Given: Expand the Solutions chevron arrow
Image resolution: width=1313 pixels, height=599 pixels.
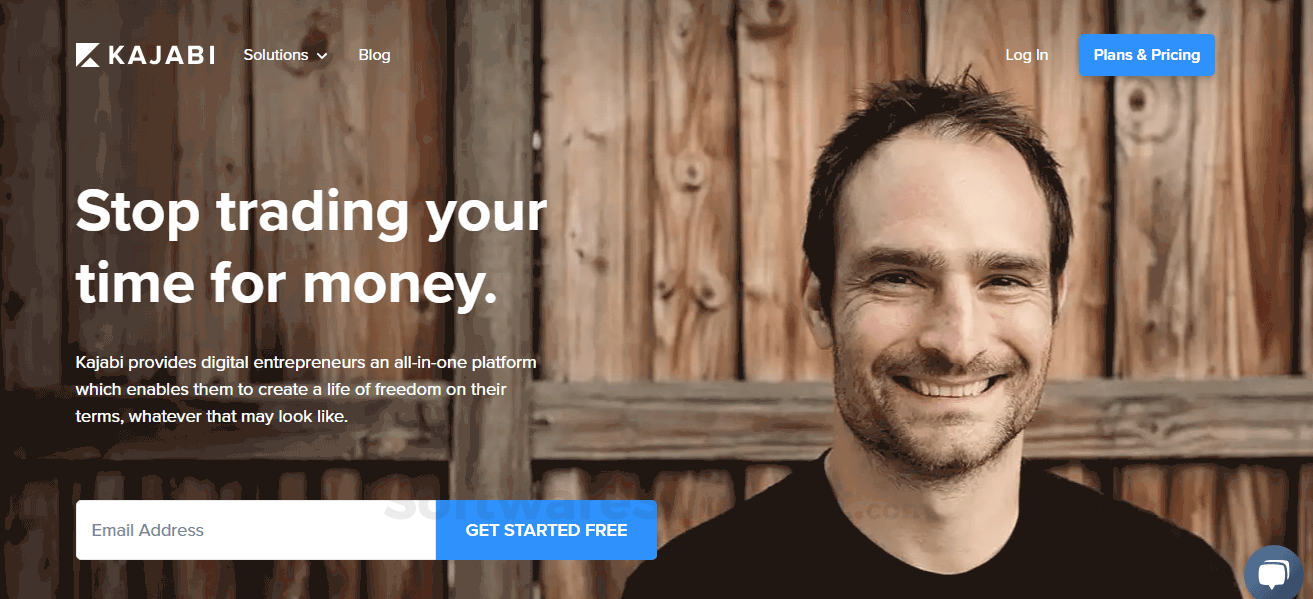Looking at the screenshot, I should tap(322, 56).
